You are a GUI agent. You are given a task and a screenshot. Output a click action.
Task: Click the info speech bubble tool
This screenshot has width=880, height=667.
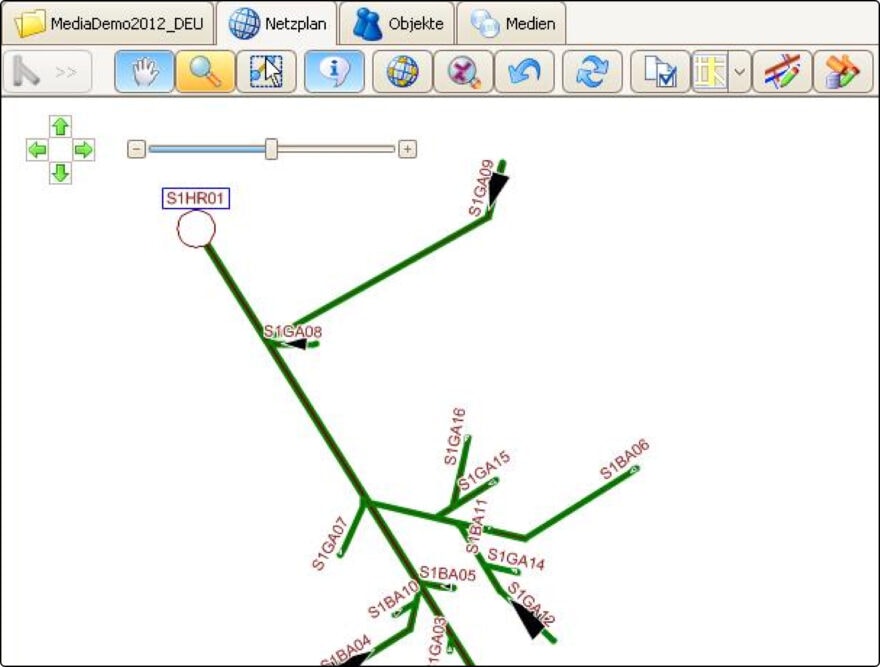(x=334, y=73)
